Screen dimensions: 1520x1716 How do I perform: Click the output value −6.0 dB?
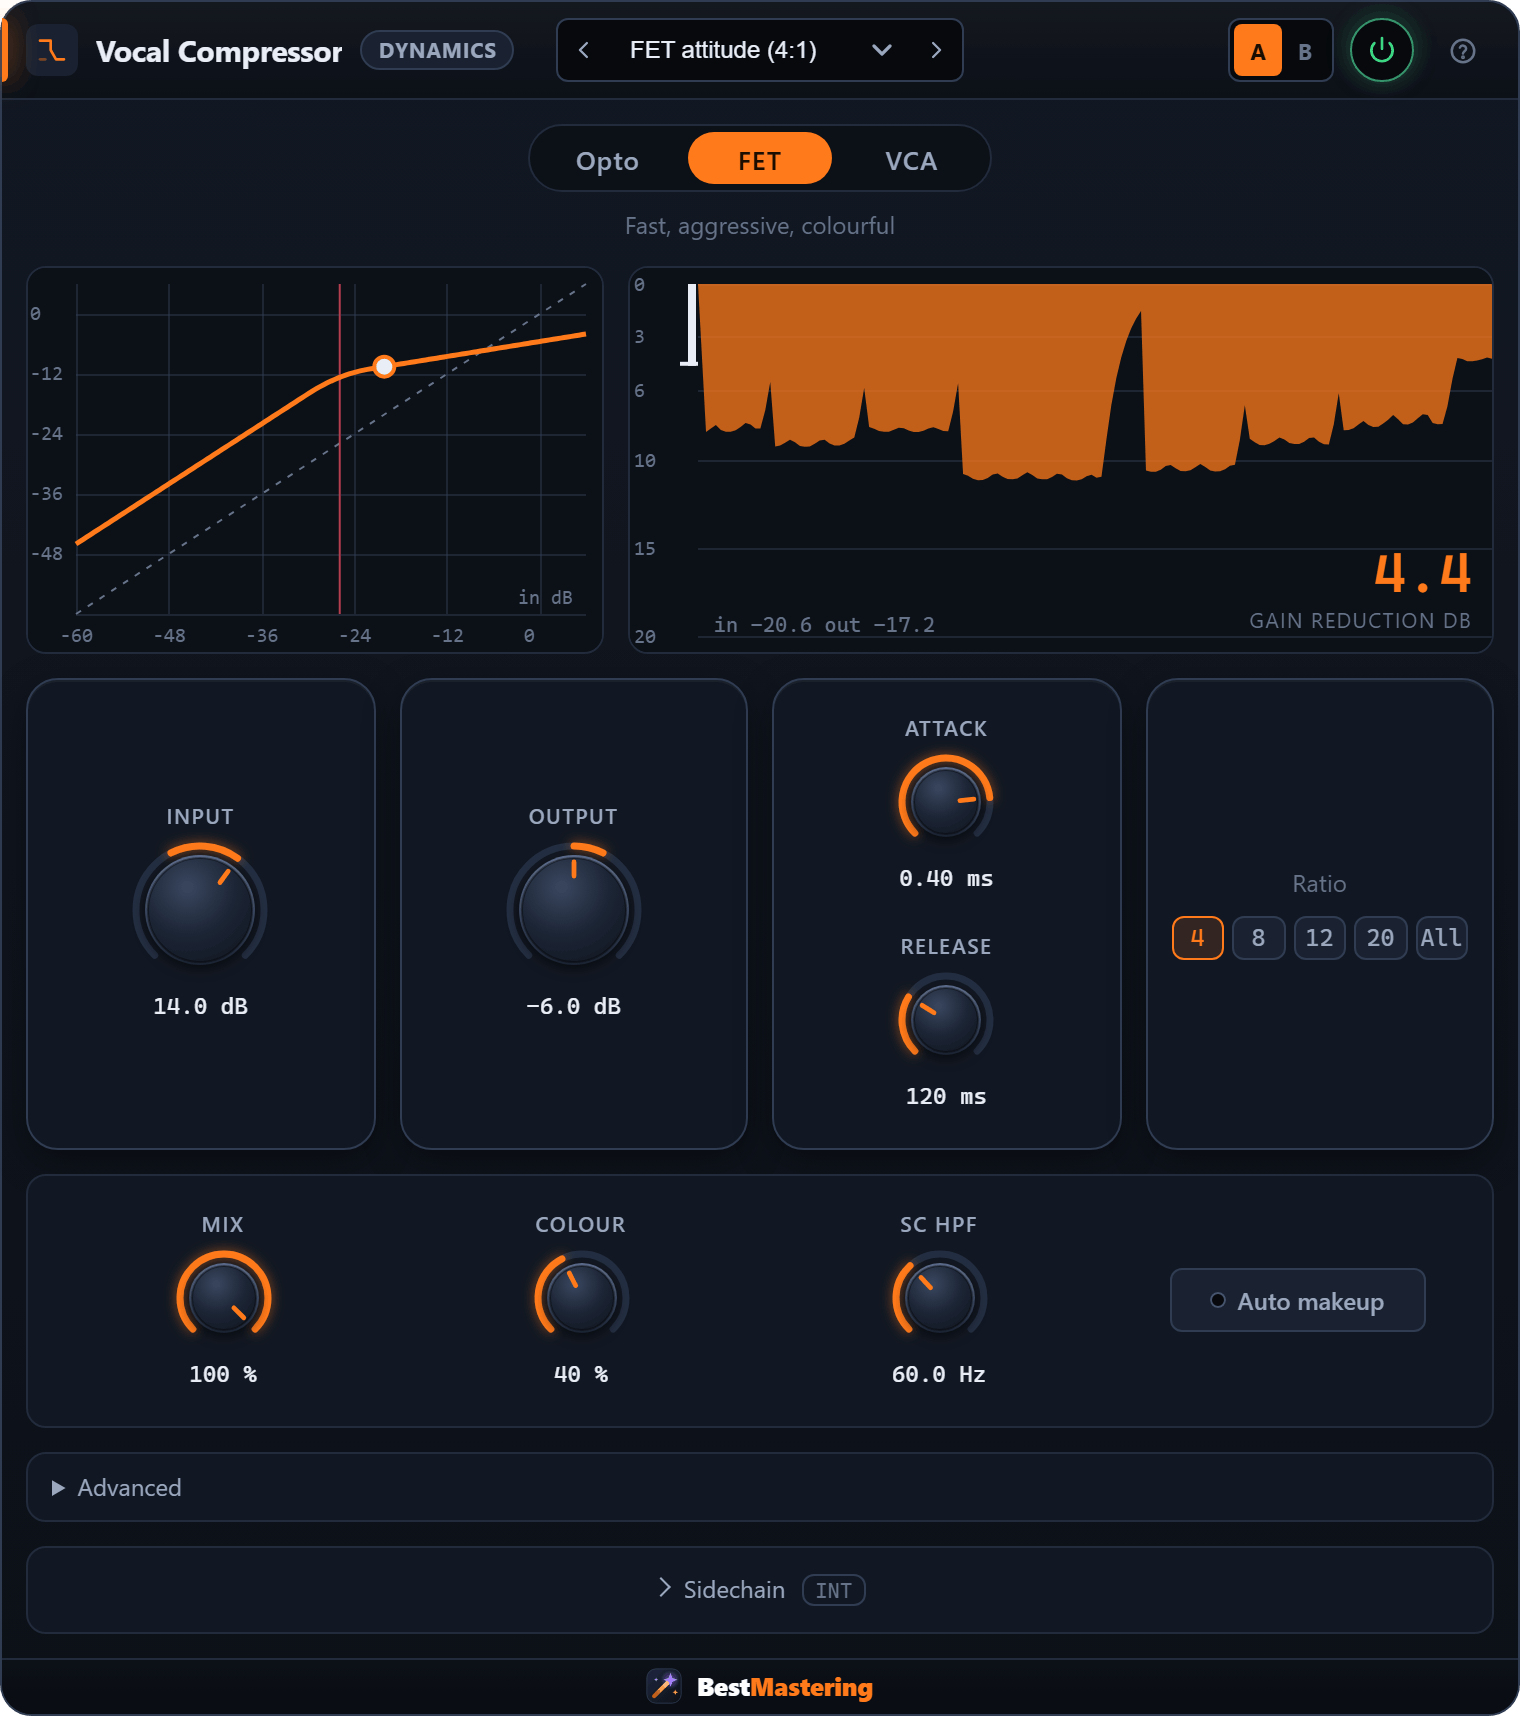click(x=574, y=1006)
